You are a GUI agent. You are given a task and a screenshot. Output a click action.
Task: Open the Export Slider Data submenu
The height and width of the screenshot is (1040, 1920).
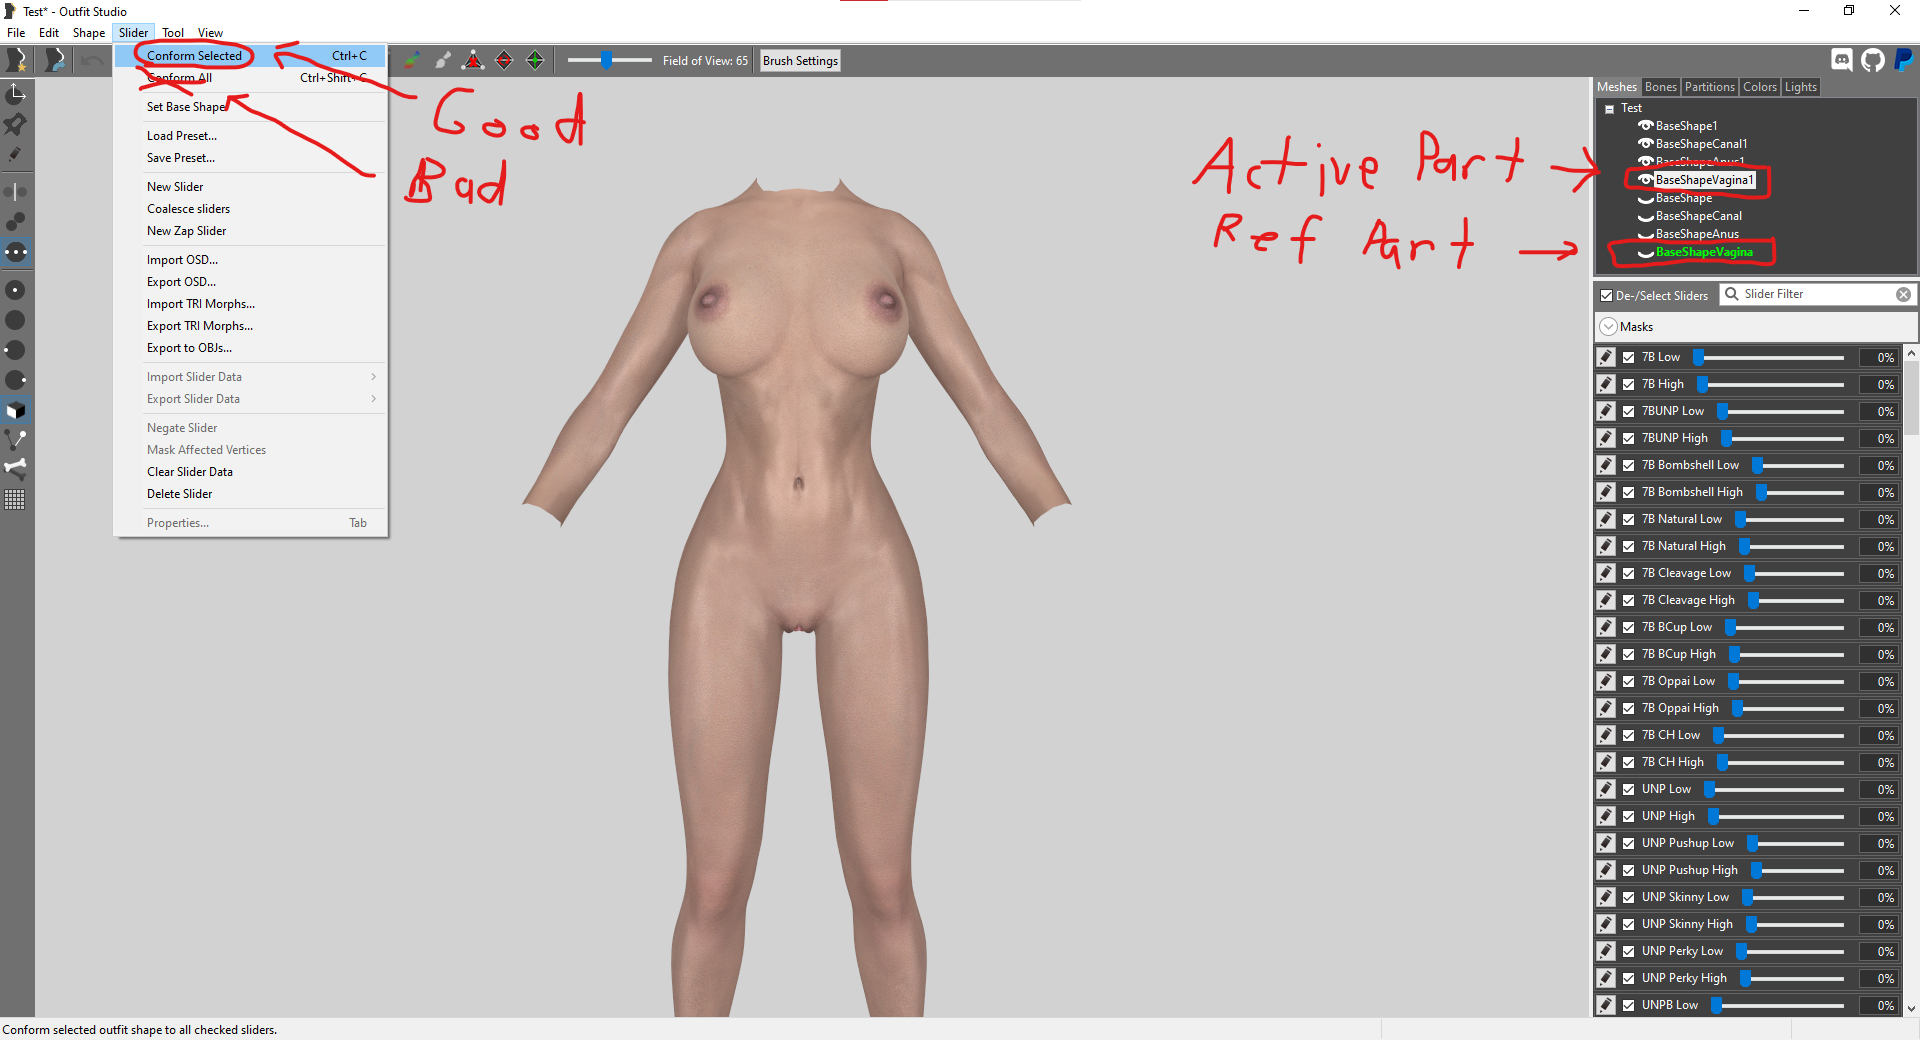250,399
